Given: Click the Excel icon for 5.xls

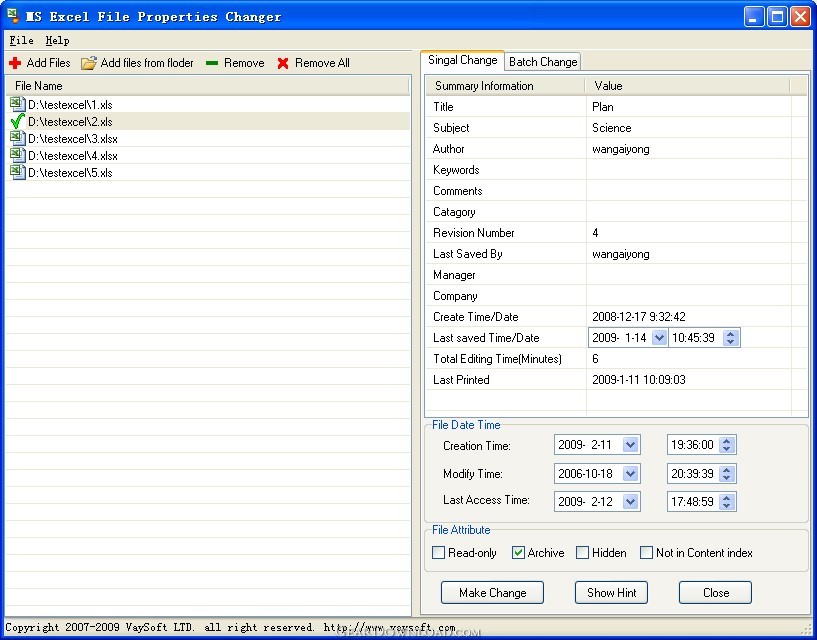Looking at the screenshot, I should 17,172.
